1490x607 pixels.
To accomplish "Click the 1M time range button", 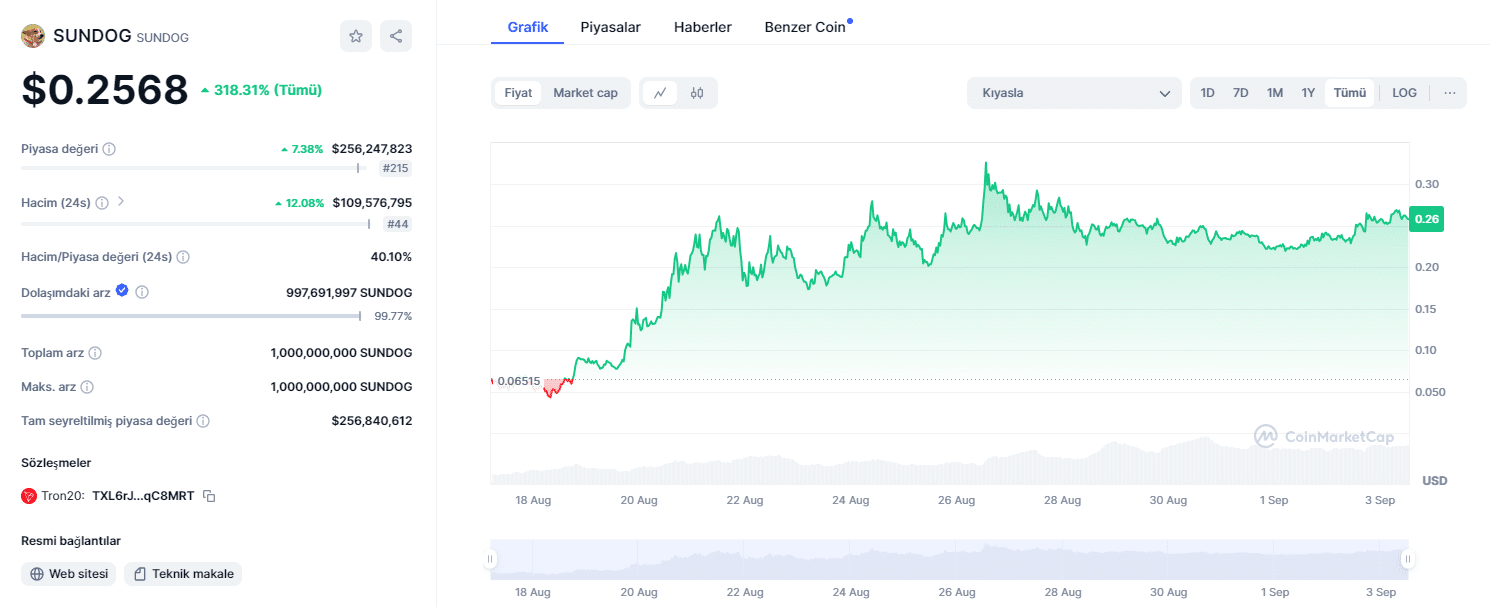I will (1274, 93).
